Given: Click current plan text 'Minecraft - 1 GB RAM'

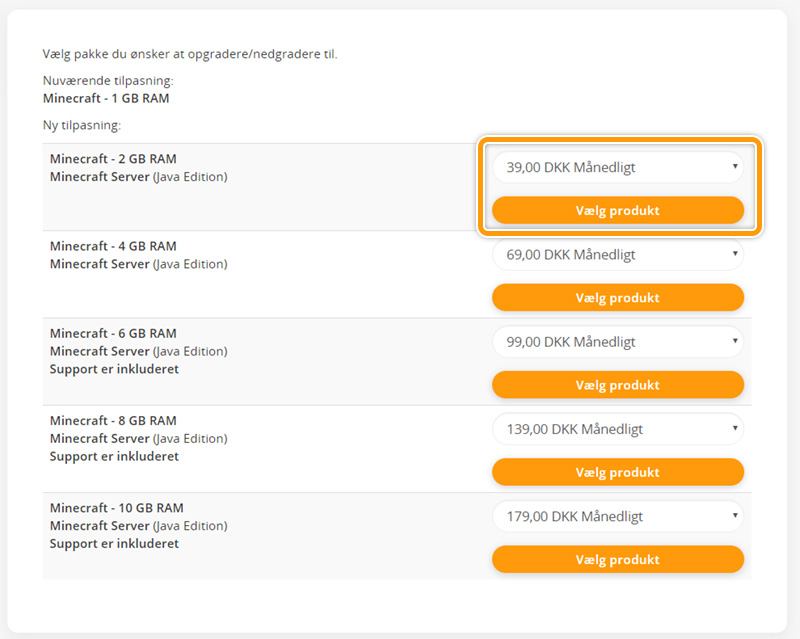Looking at the screenshot, I should tap(106, 99).
